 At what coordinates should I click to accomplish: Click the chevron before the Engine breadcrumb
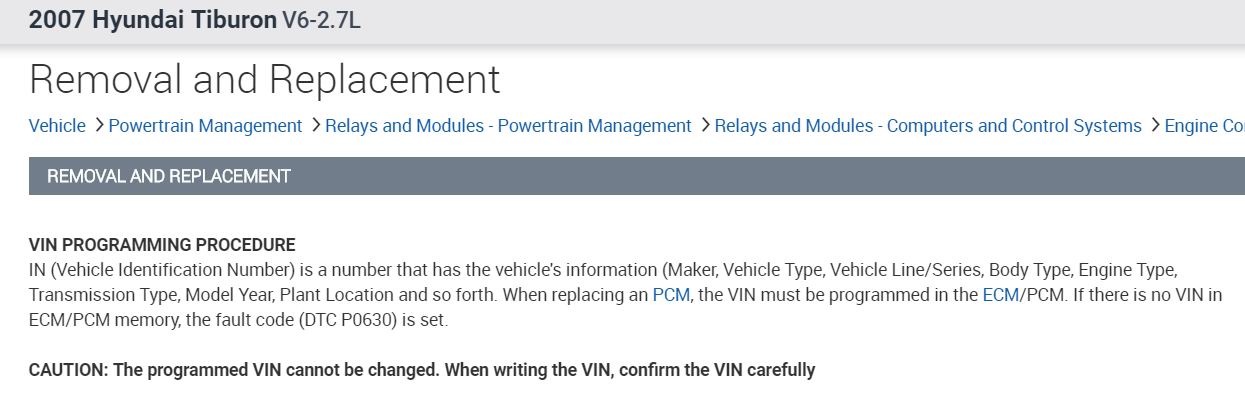point(1154,126)
